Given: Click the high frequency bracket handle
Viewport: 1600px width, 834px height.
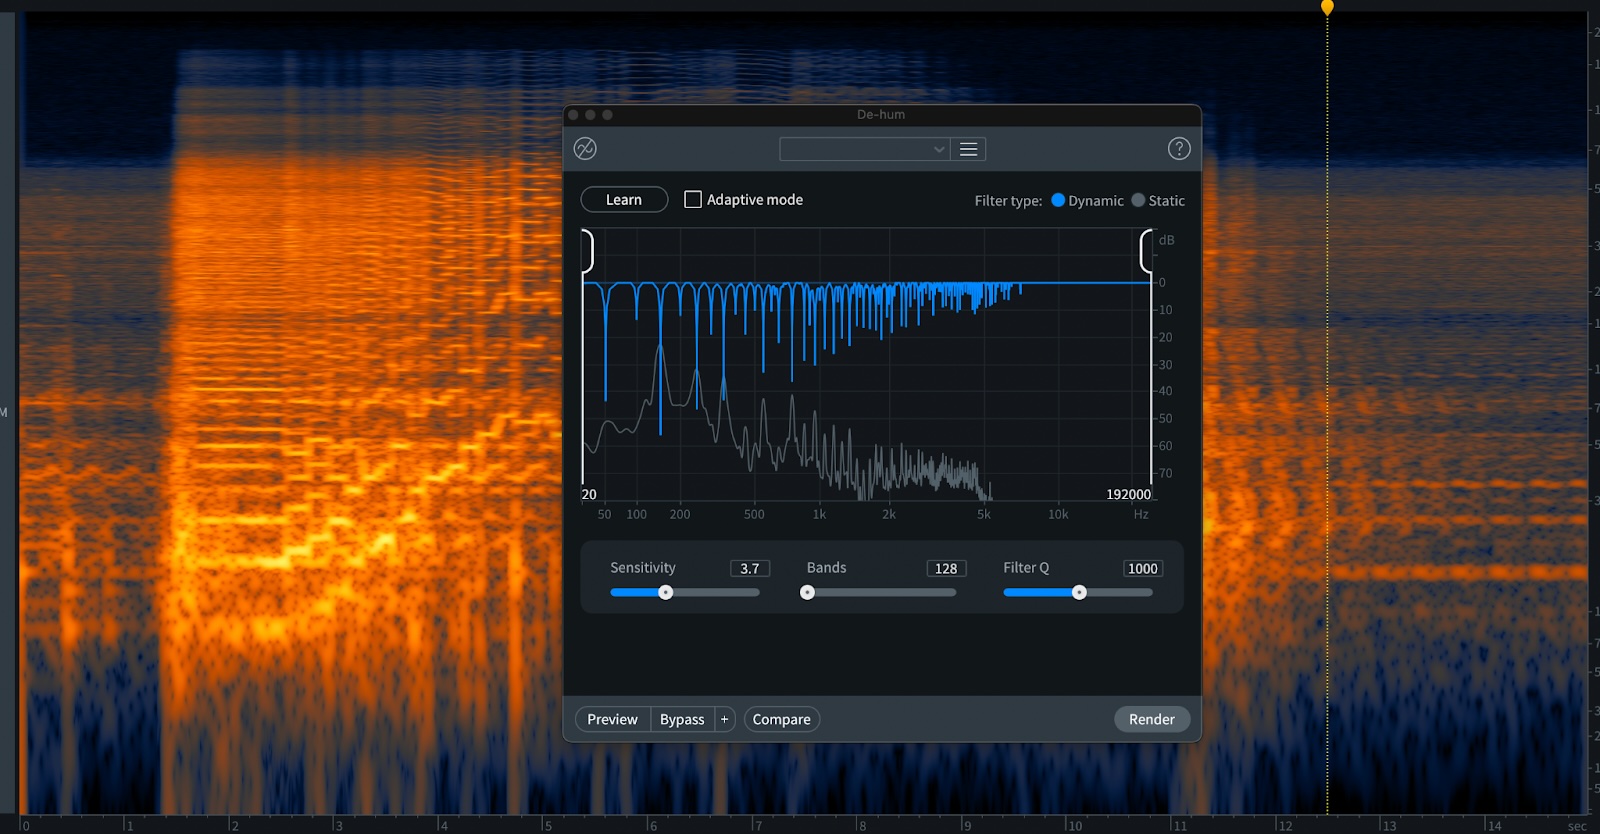Looking at the screenshot, I should click(1146, 251).
